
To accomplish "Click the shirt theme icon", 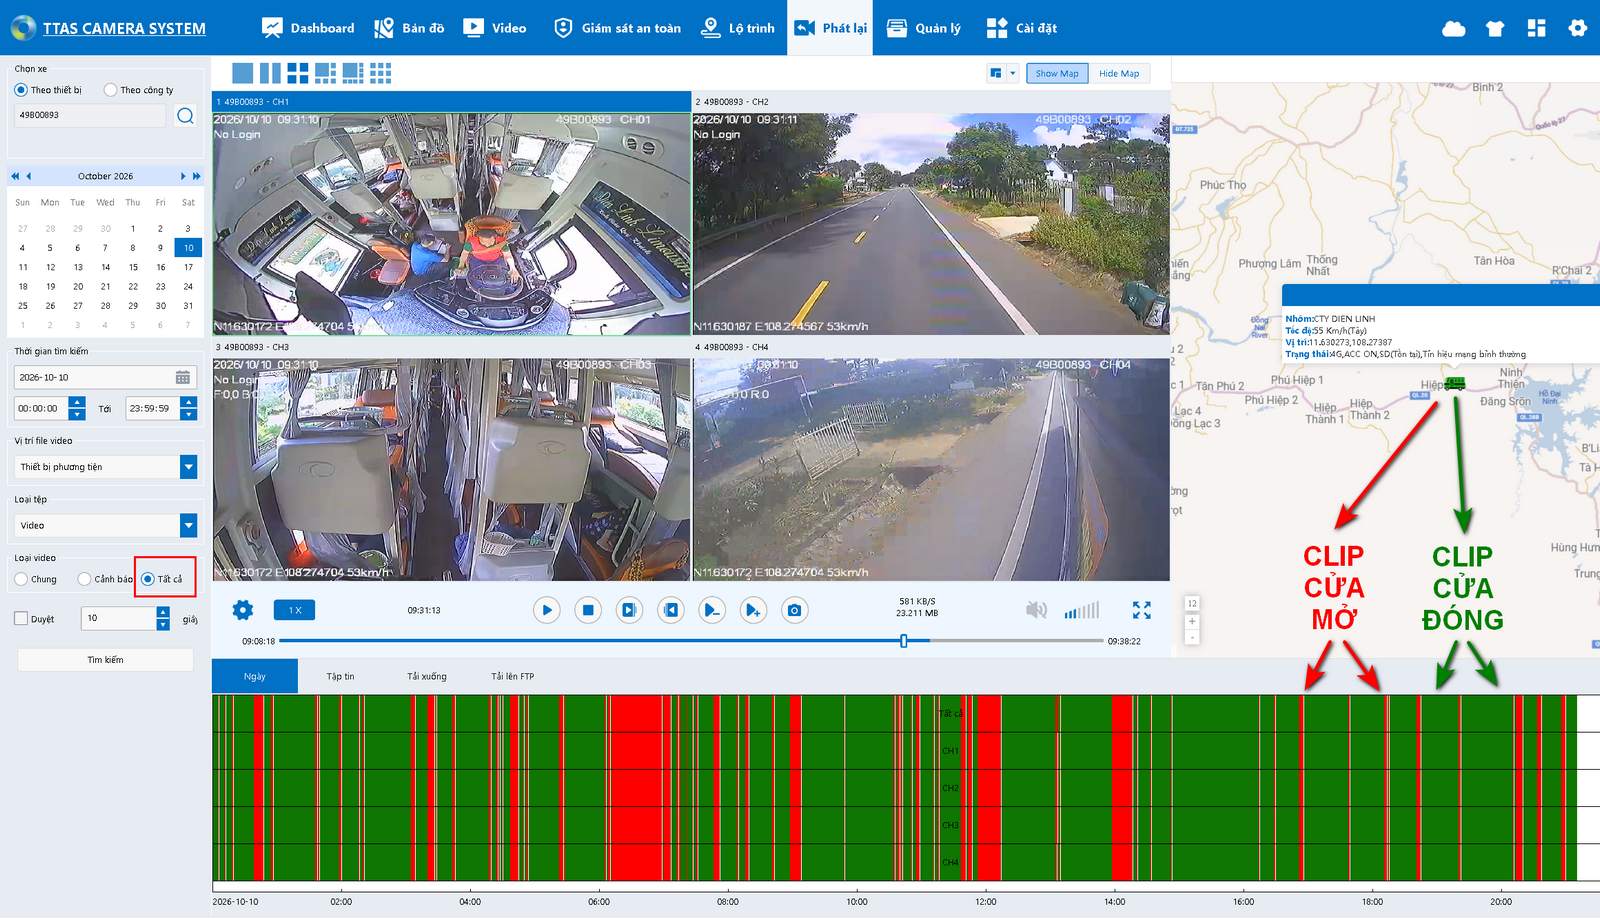I will pyautogui.click(x=1495, y=28).
